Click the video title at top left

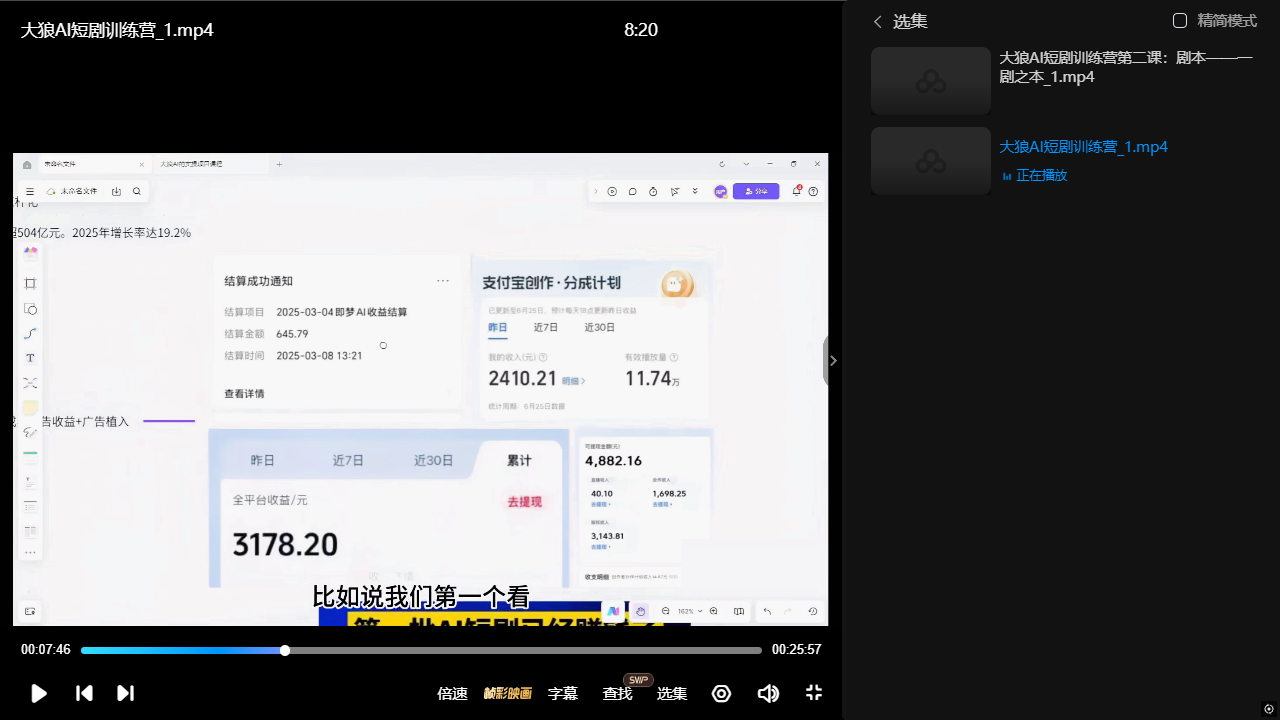click(x=117, y=30)
